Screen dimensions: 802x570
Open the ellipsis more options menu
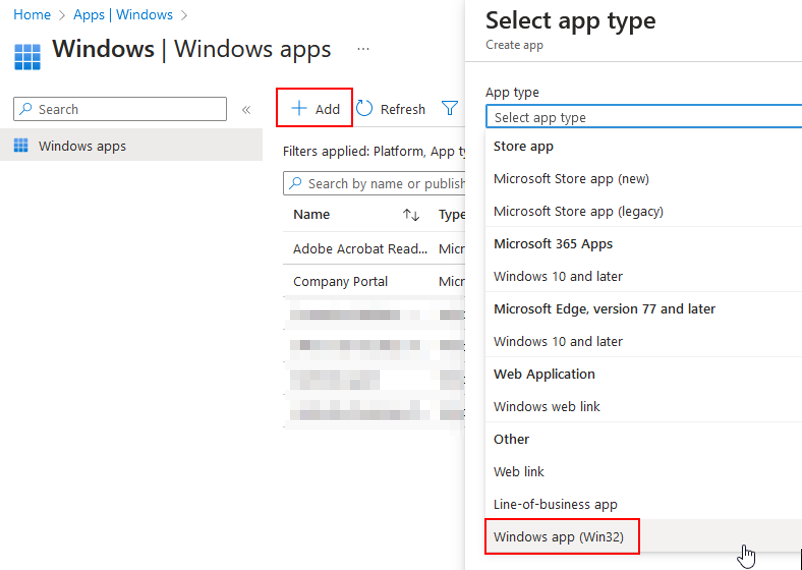pyautogui.click(x=363, y=49)
